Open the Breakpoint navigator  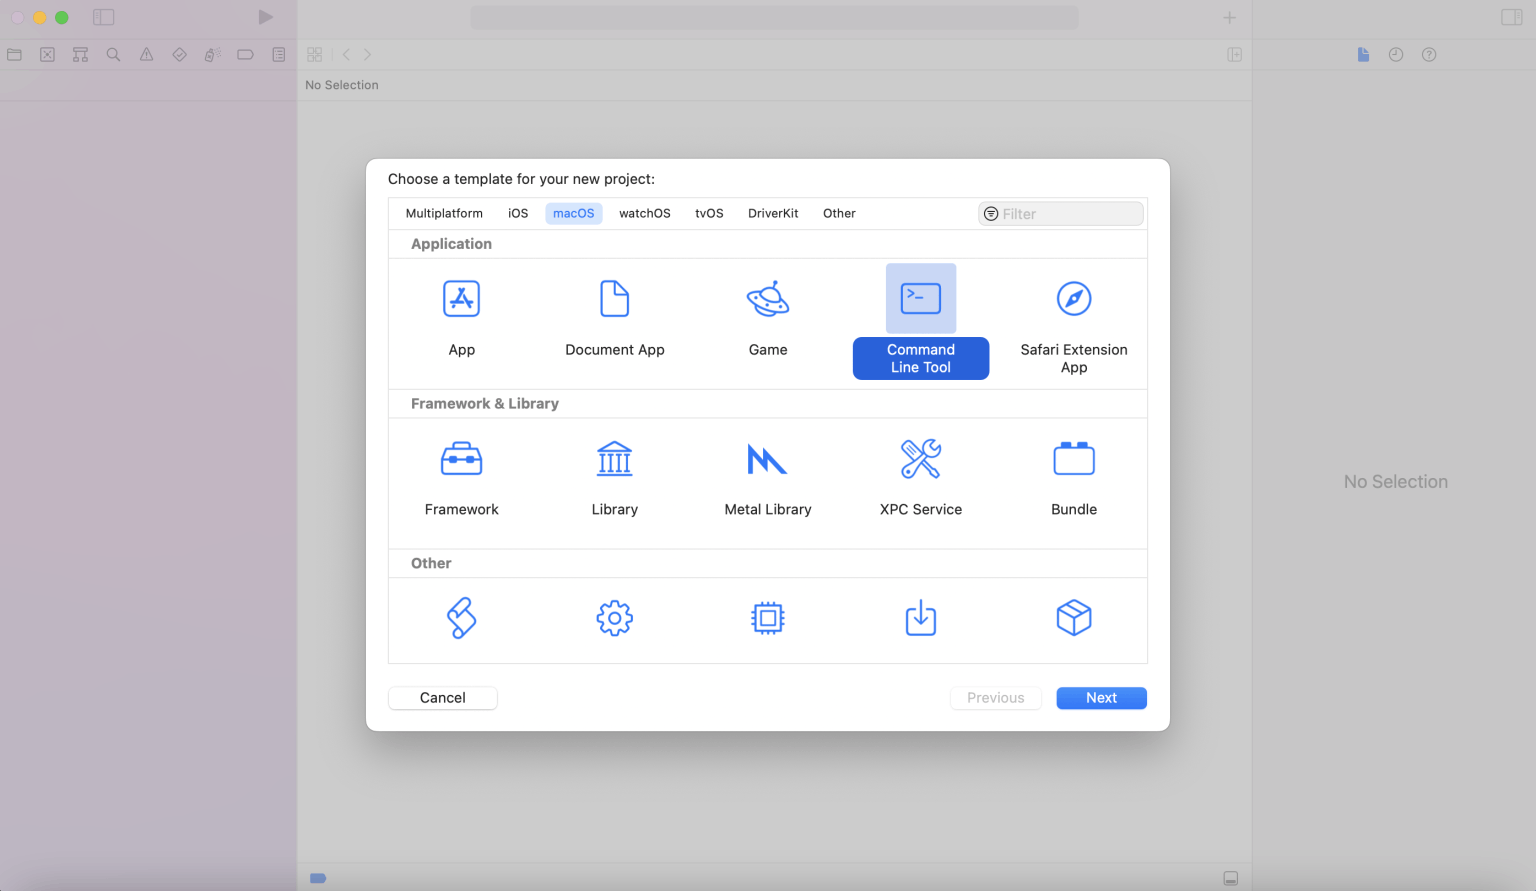[x=245, y=55]
